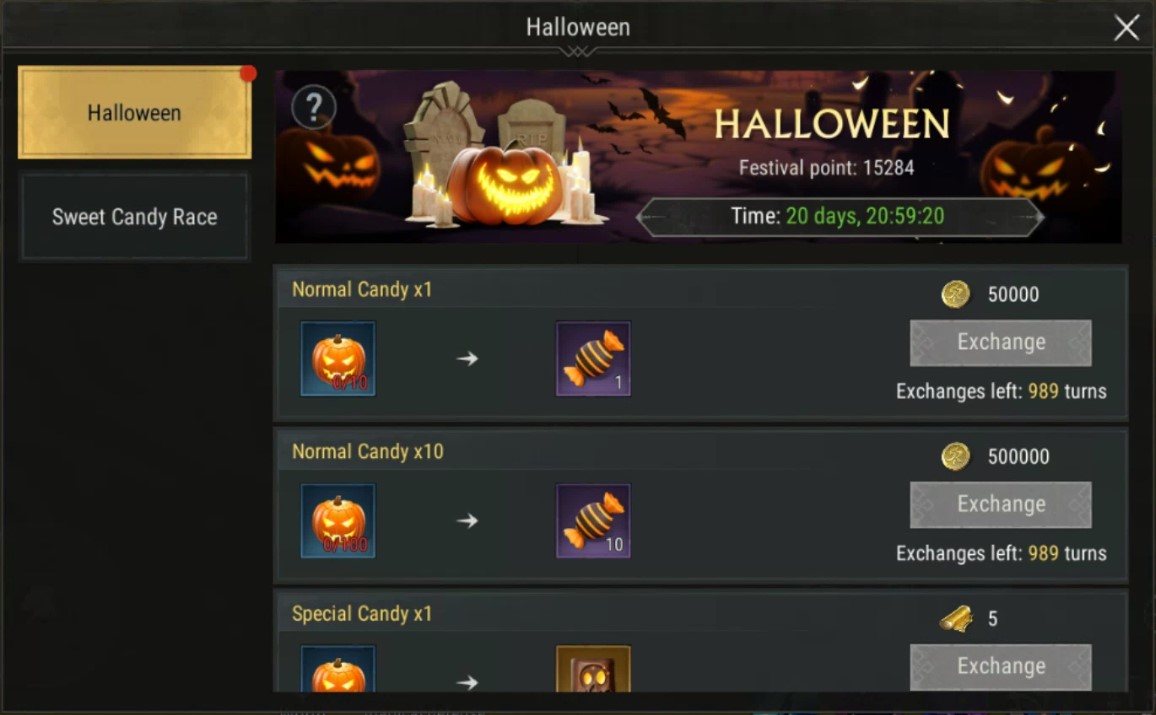Open the question mark help icon

pyautogui.click(x=314, y=108)
